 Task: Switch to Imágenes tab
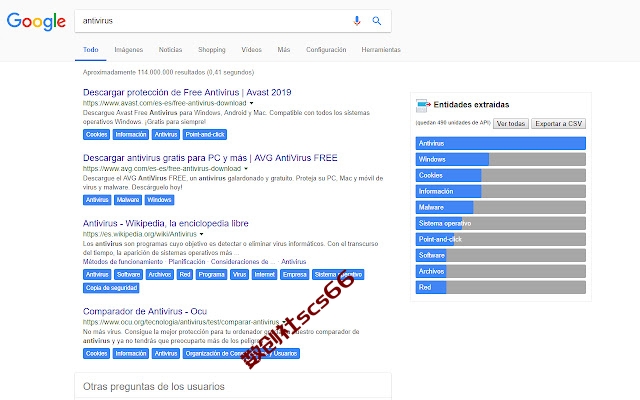point(129,50)
